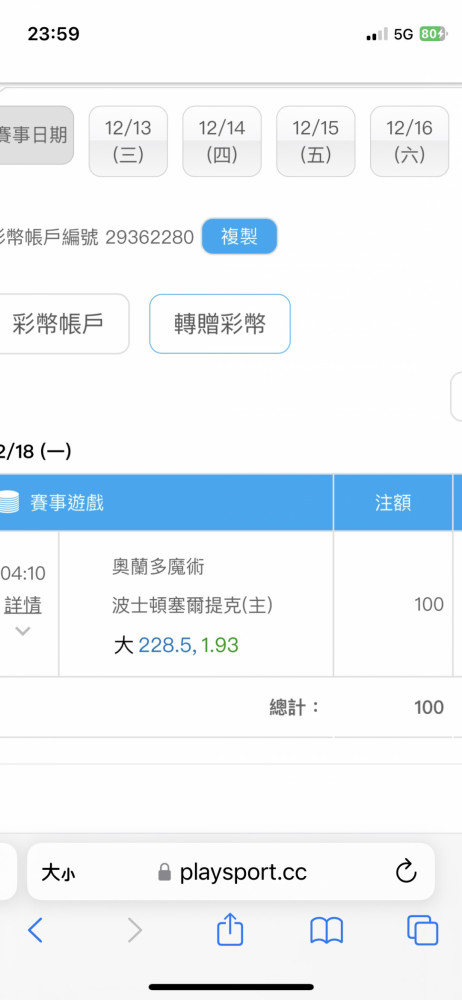Reload the page with refresh icon

406,872
